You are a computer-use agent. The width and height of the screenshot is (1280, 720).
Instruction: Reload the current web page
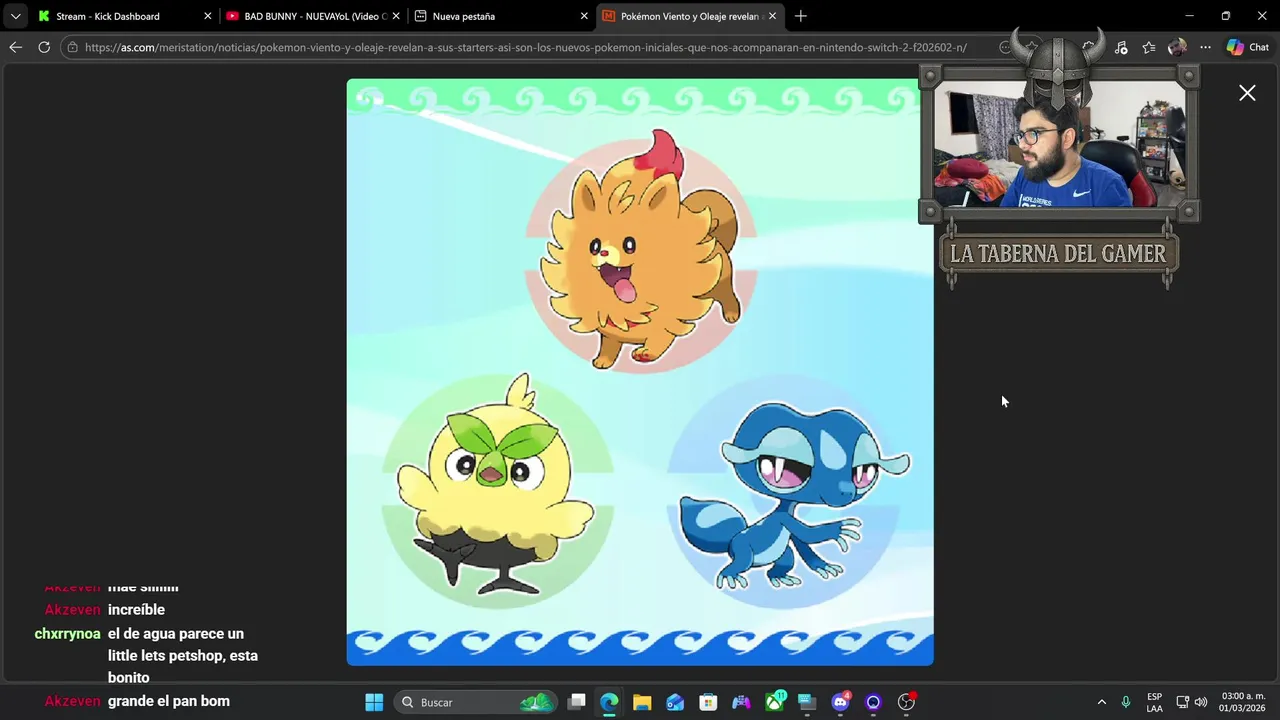tap(44, 47)
